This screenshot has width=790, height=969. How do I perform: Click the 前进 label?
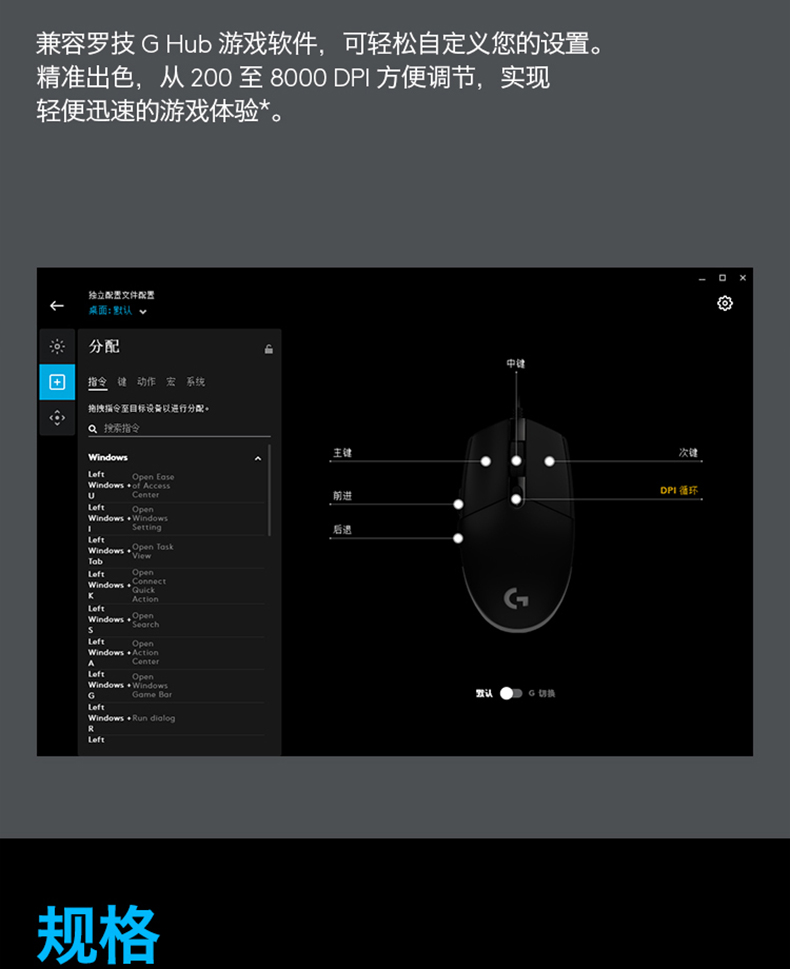tap(342, 496)
